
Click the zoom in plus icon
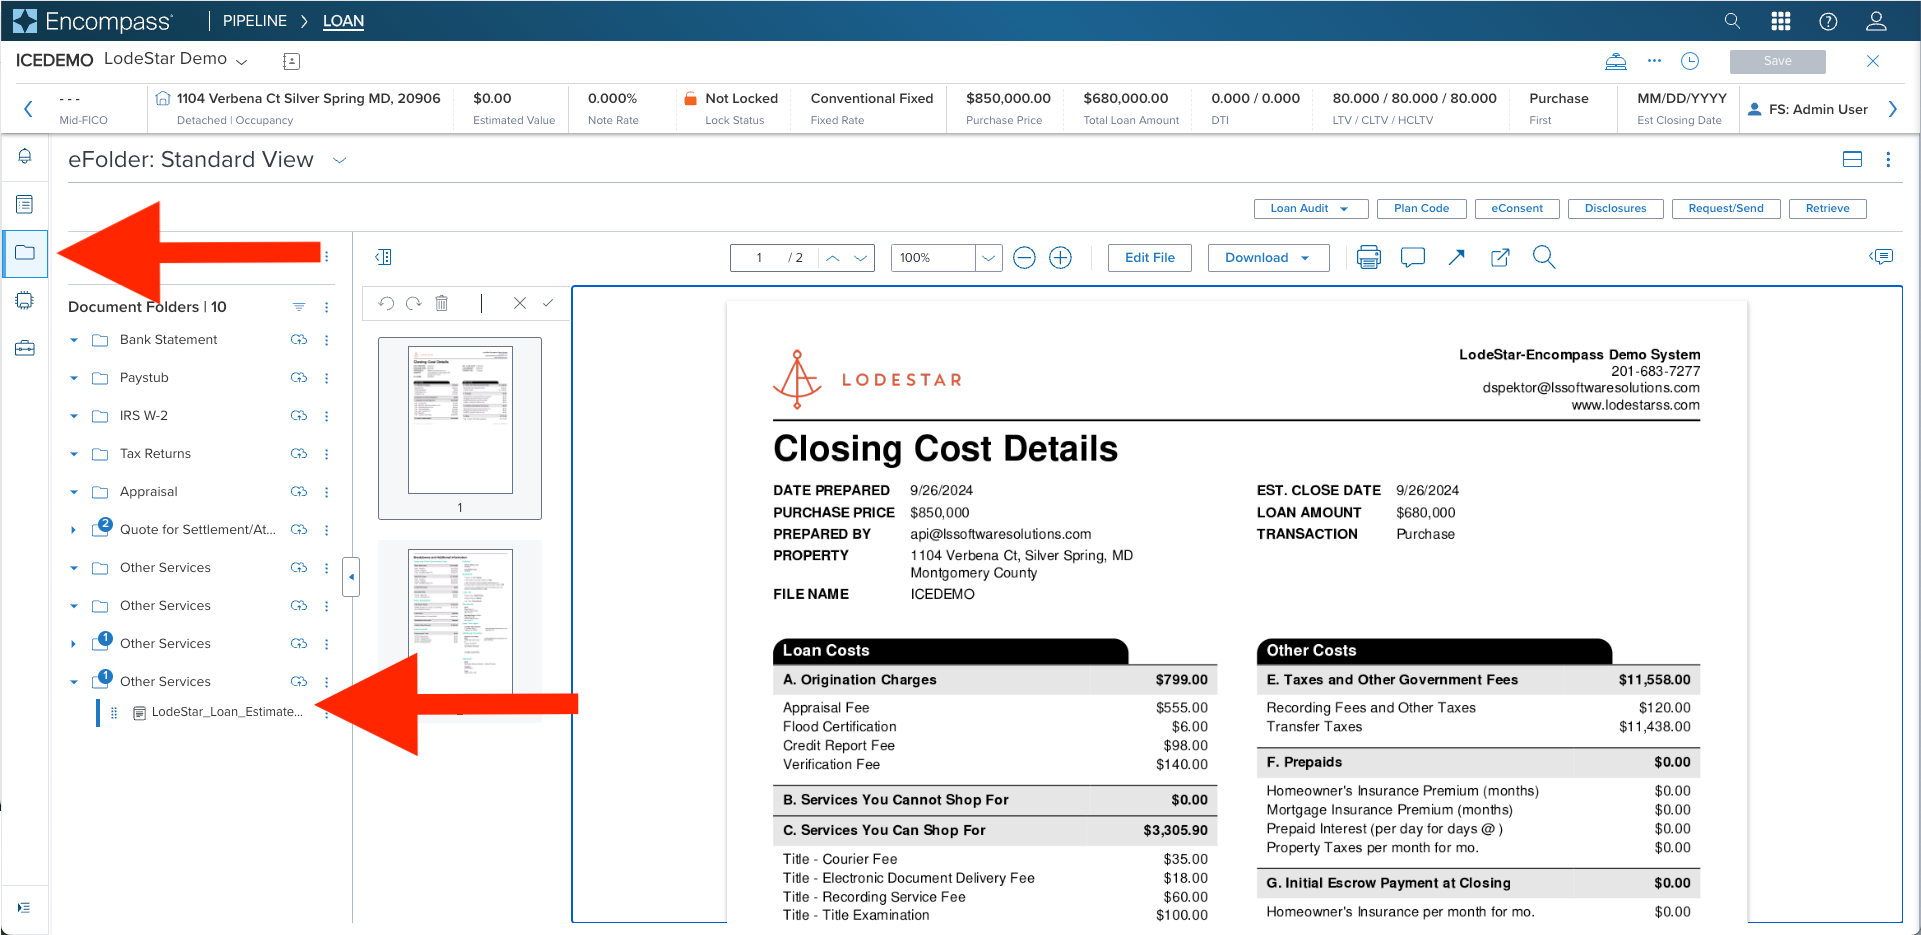tap(1060, 258)
